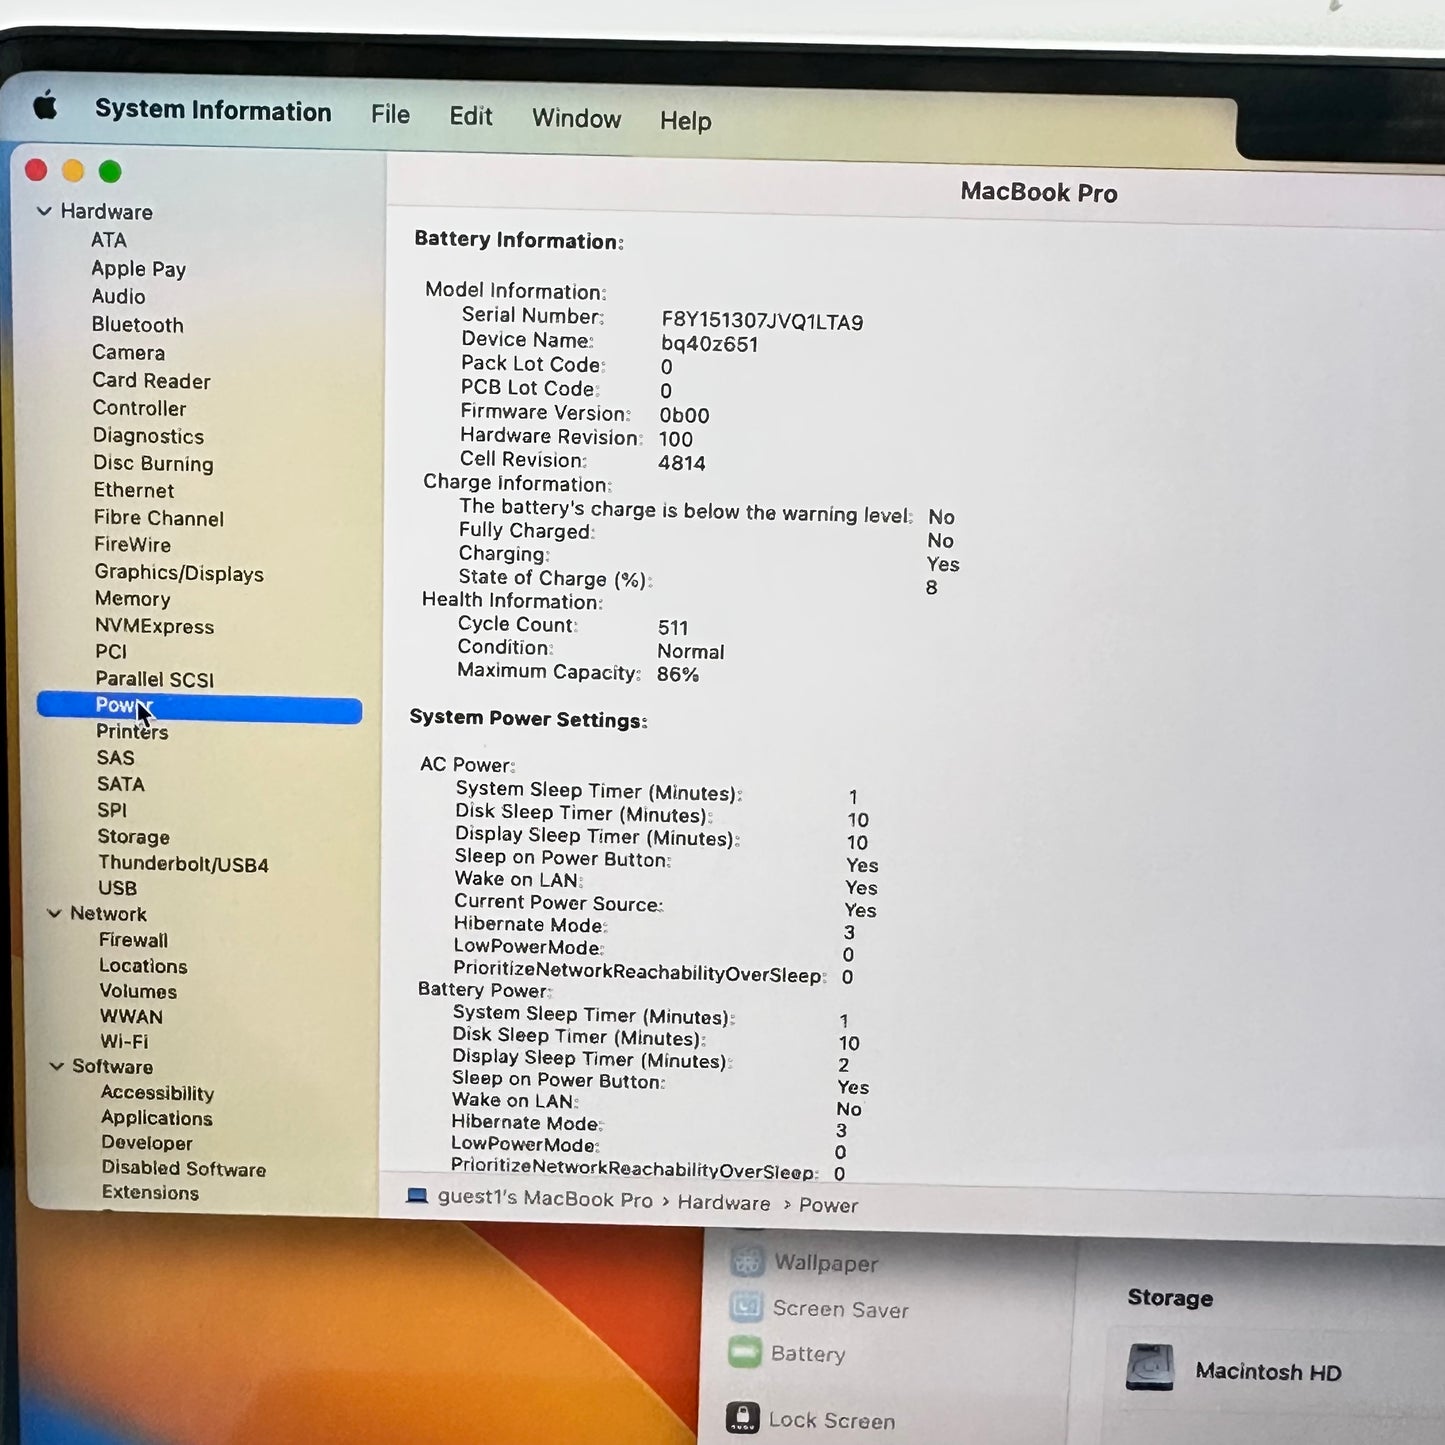Open the Help menu
This screenshot has width=1445, height=1445.
click(x=685, y=121)
